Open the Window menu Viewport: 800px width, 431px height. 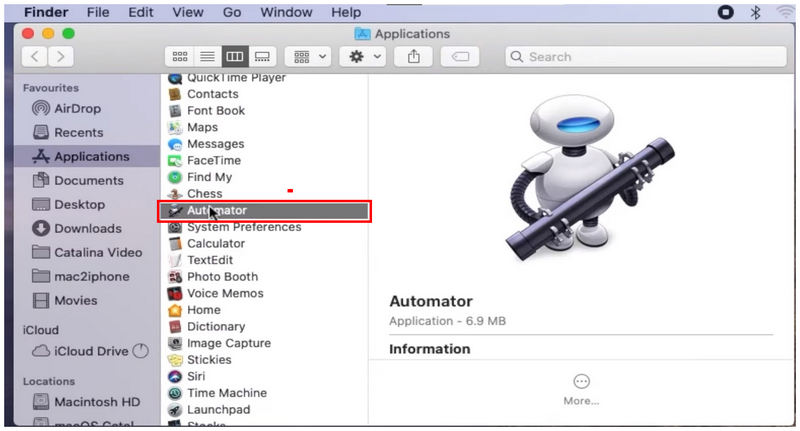click(x=286, y=12)
